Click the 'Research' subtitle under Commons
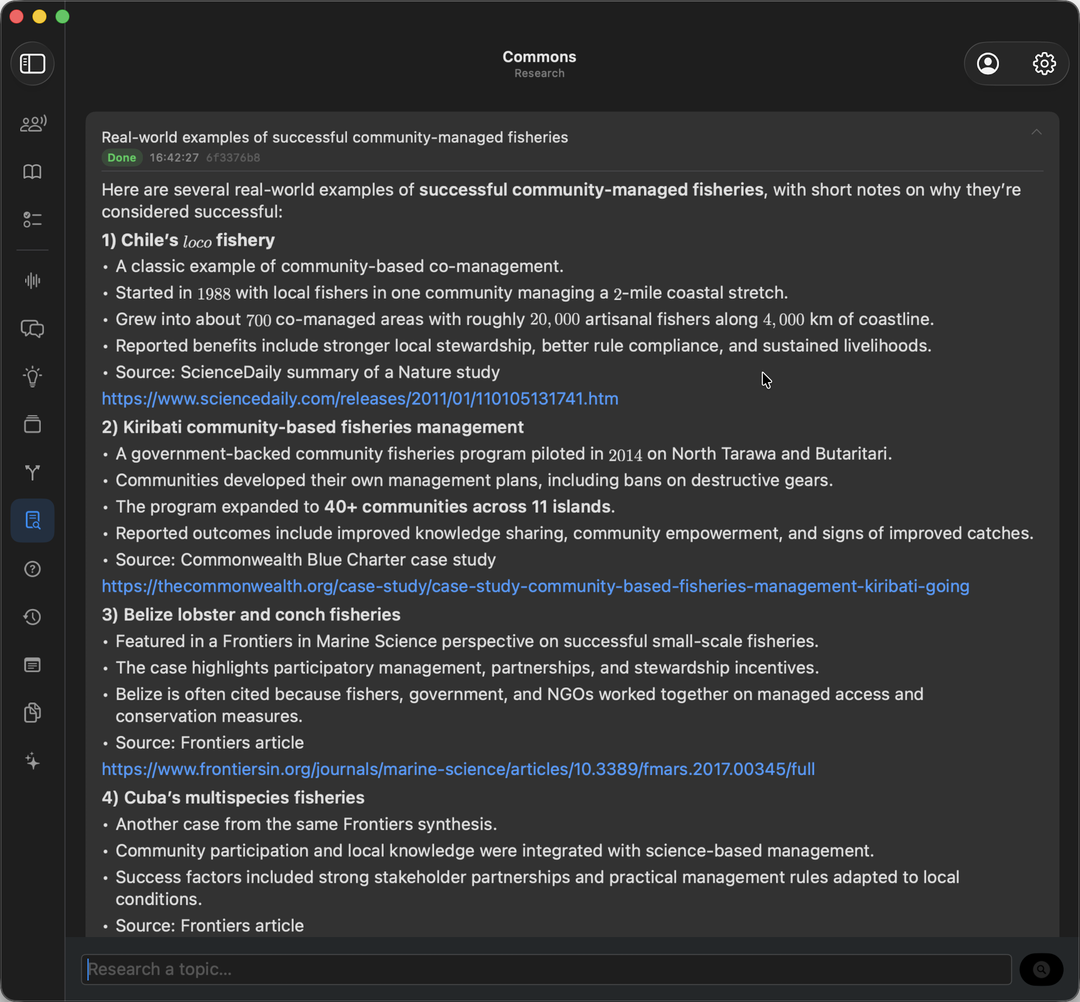 [x=539, y=74]
